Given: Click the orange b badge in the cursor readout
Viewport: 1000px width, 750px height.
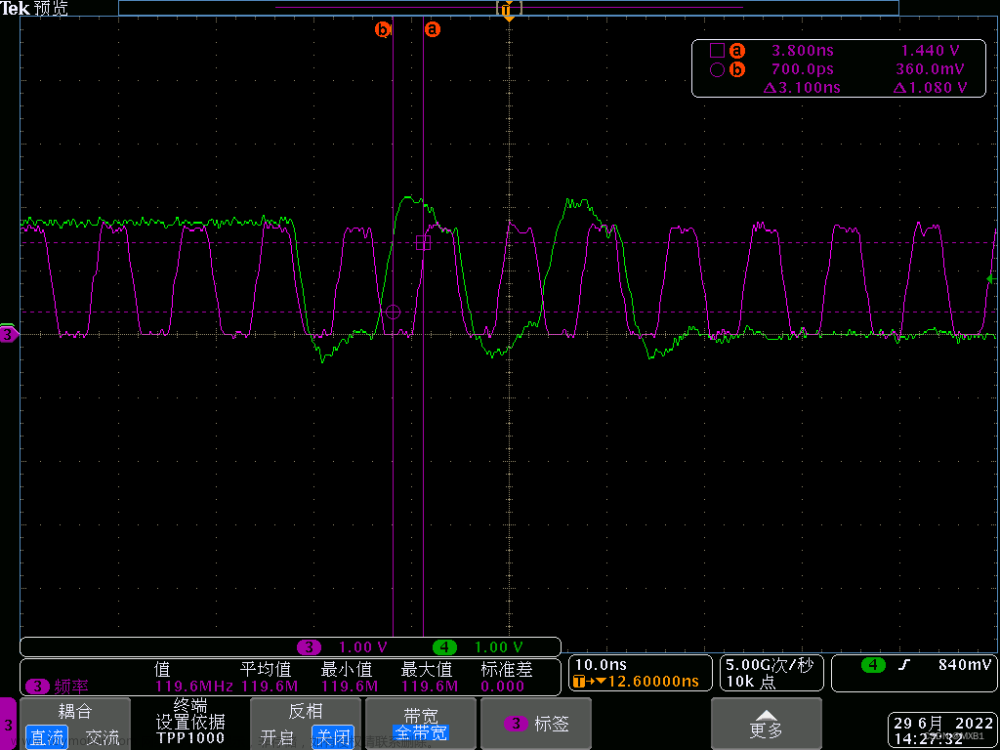Looking at the screenshot, I should pos(737,70).
